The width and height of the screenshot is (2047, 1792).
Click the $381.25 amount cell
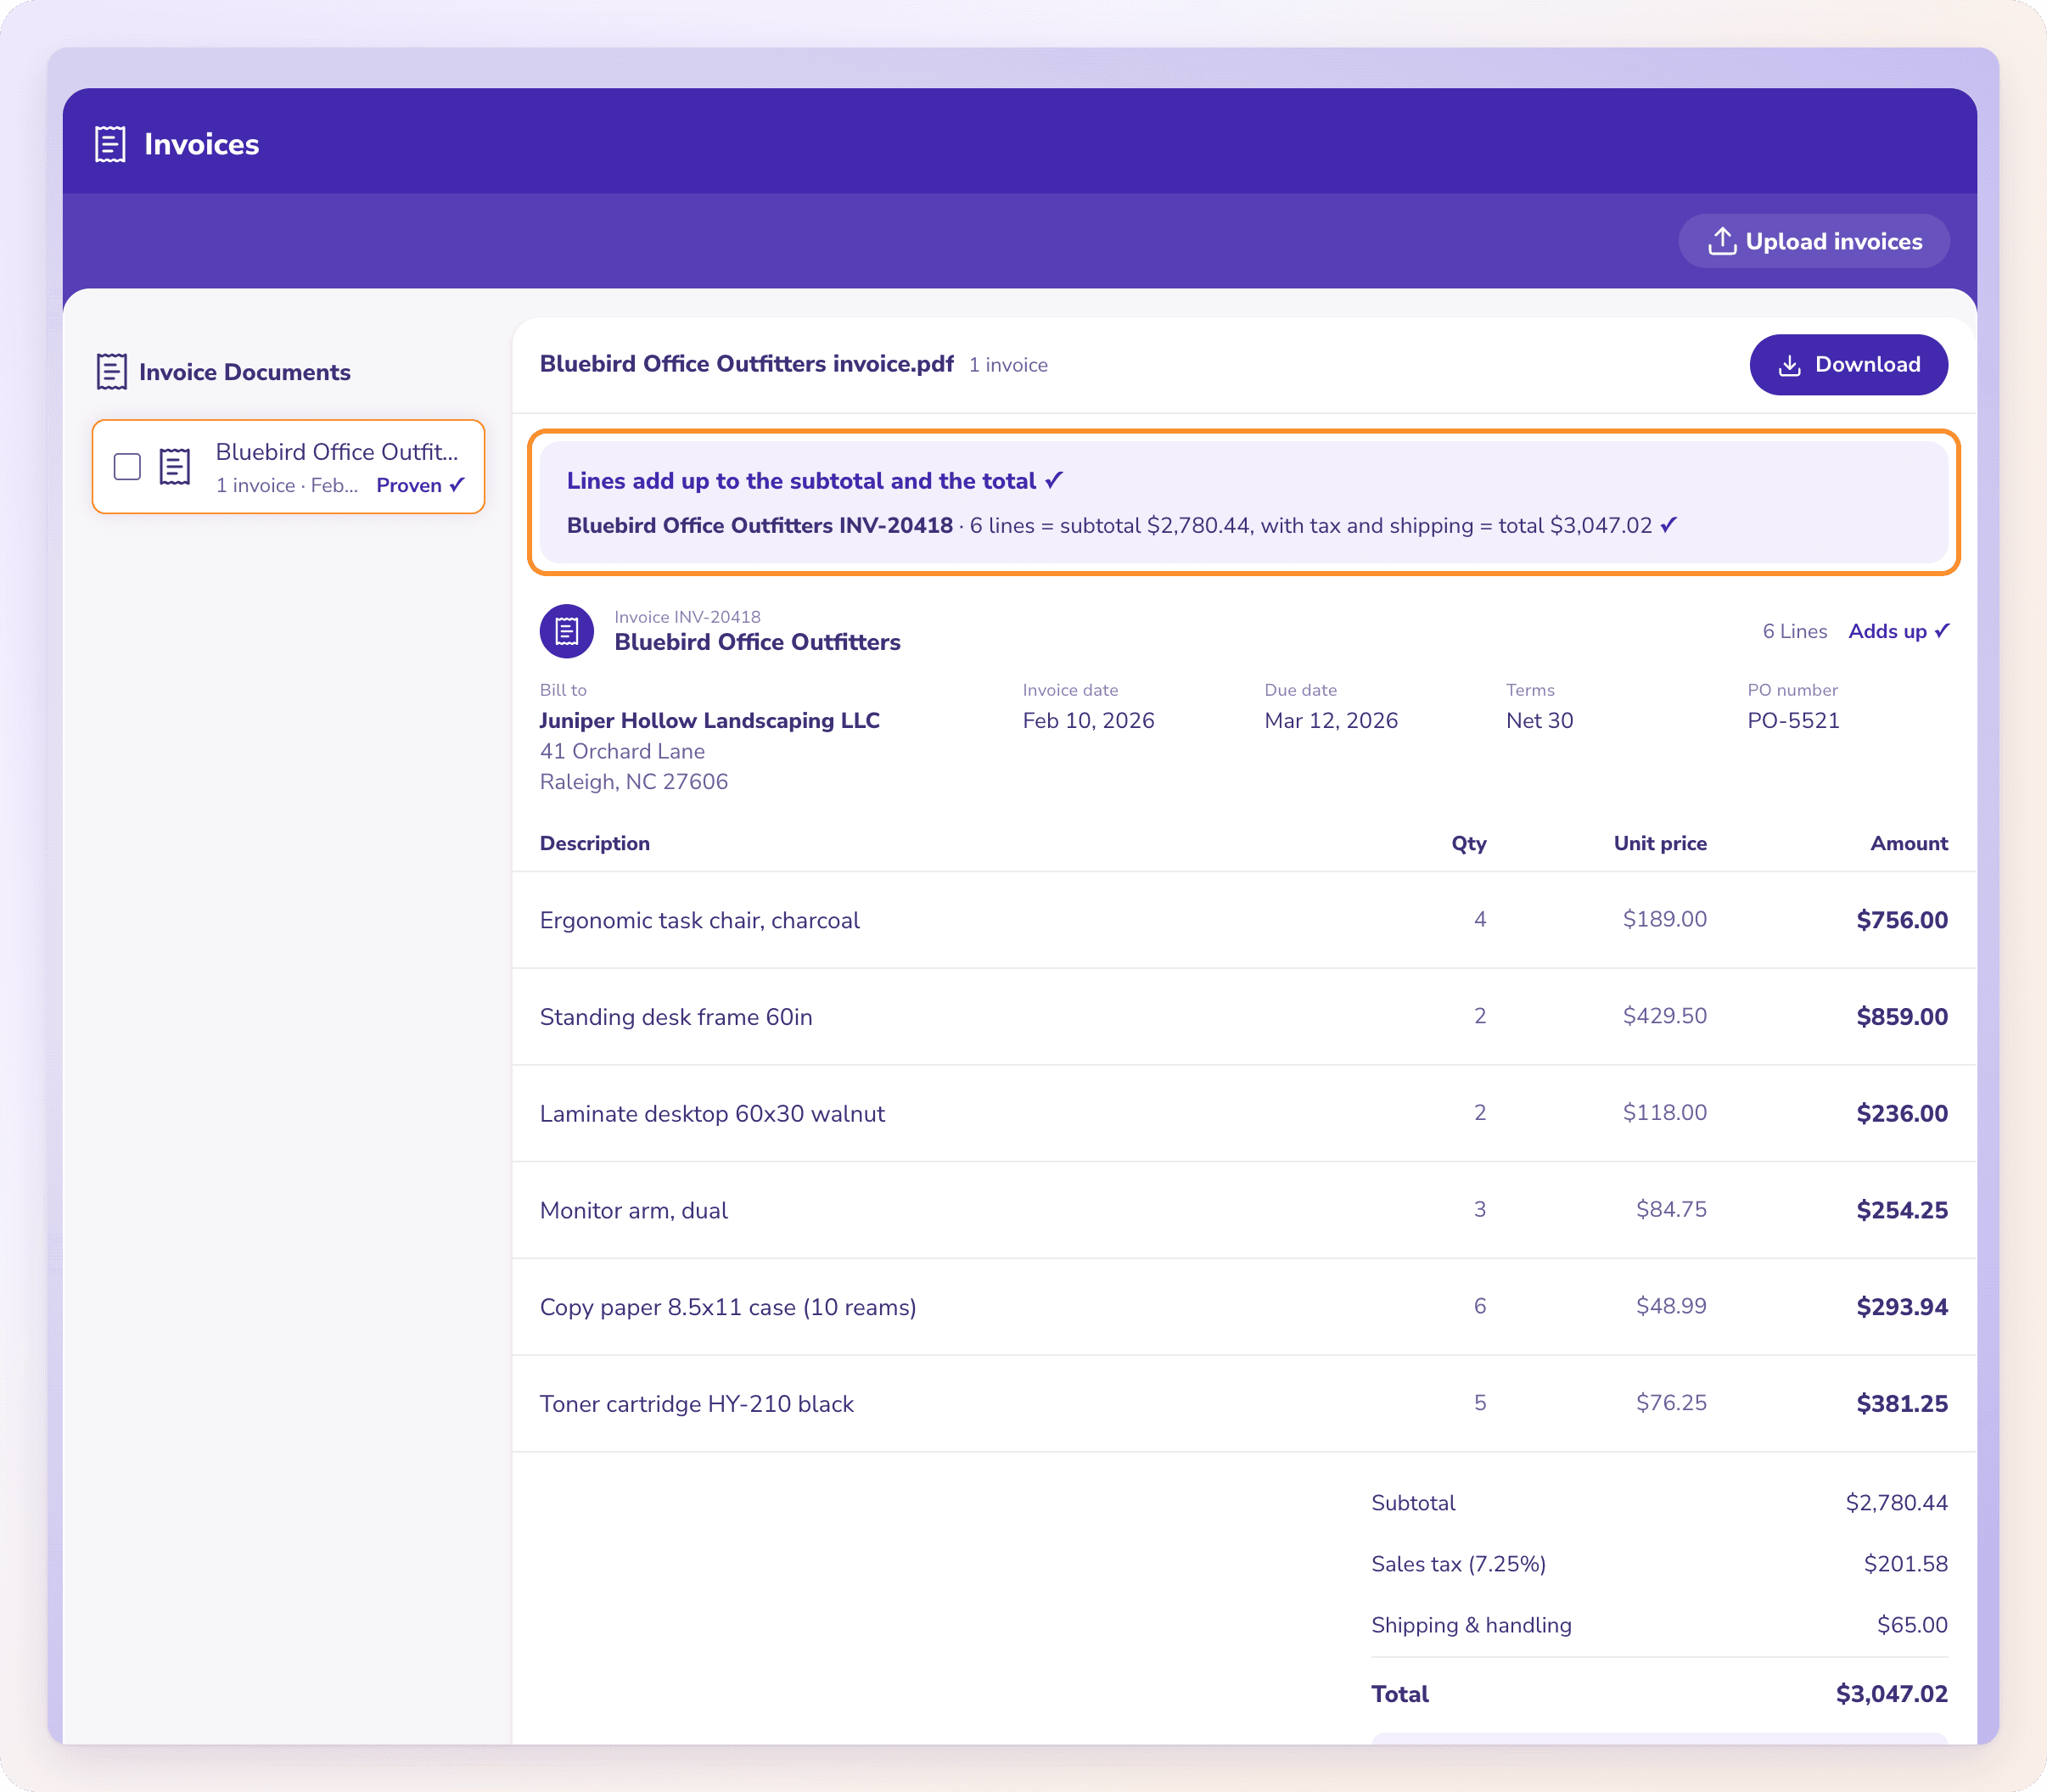click(x=1901, y=1404)
